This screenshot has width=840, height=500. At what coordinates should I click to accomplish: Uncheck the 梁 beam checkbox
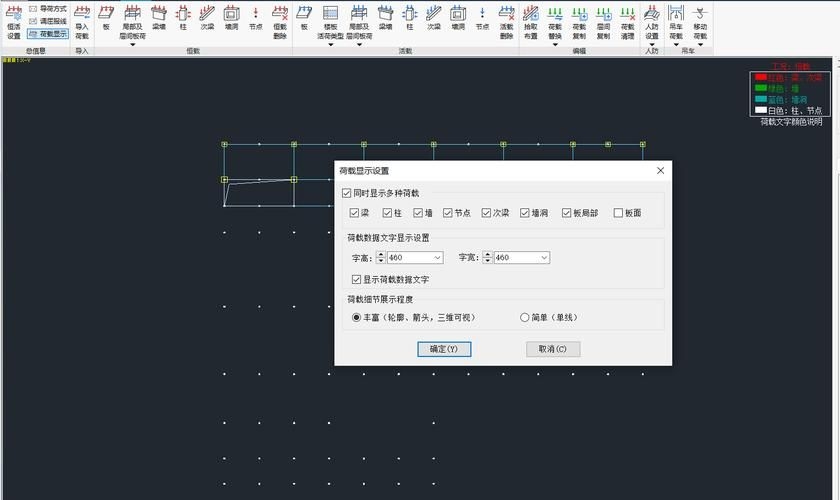[354, 213]
